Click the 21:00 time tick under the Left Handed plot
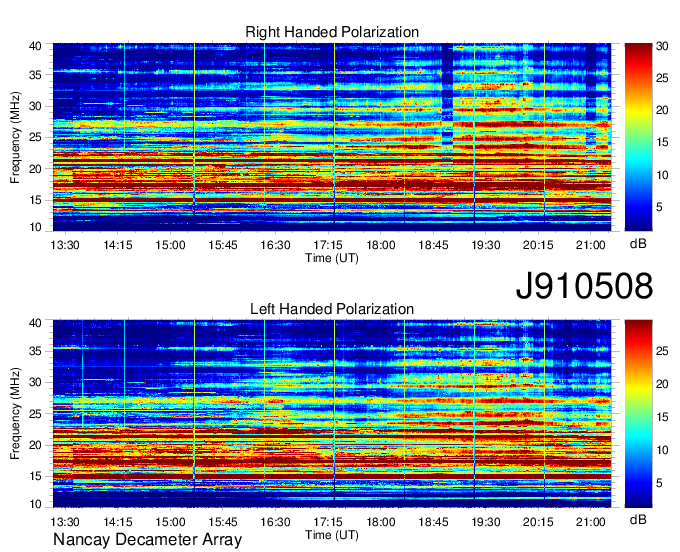 591,522
